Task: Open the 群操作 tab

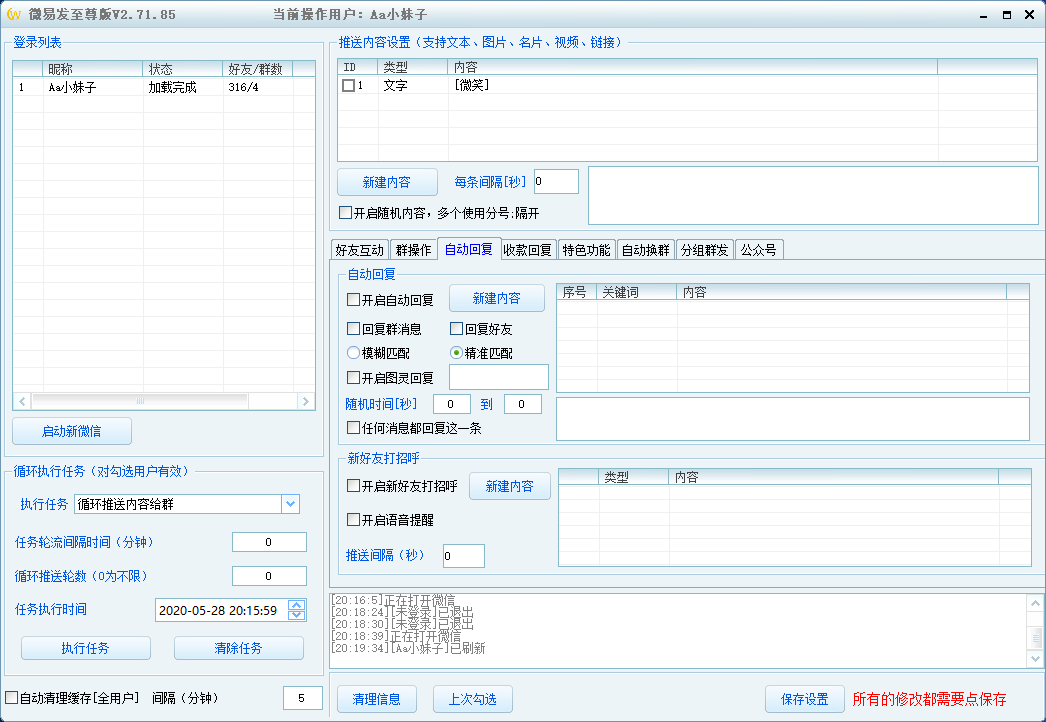Action: click(x=415, y=249)
